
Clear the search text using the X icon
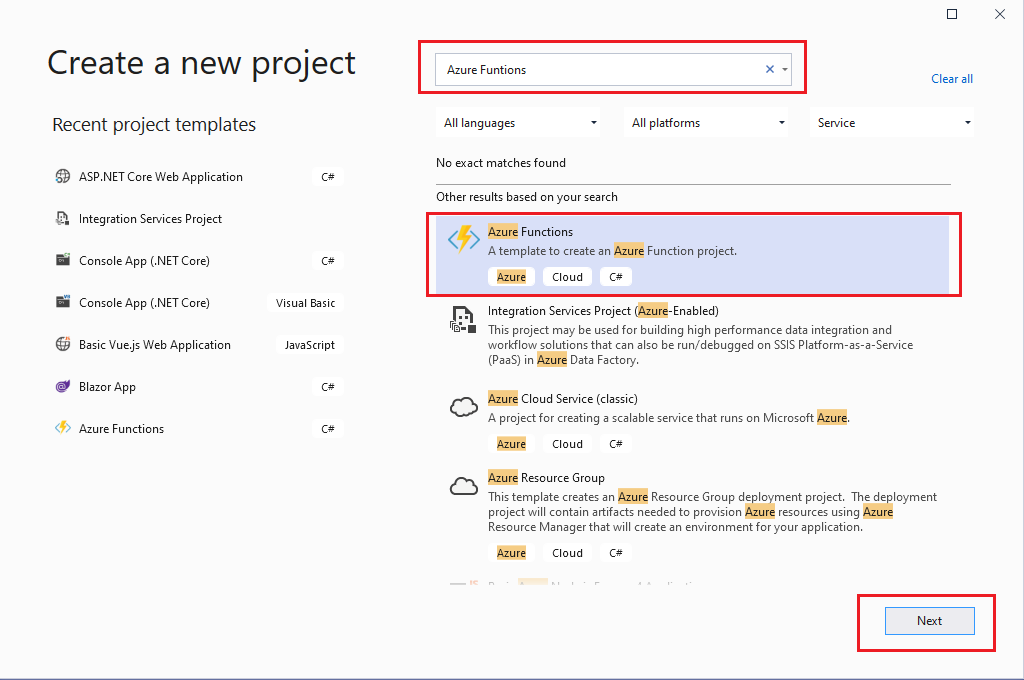(x=768, y=69)
